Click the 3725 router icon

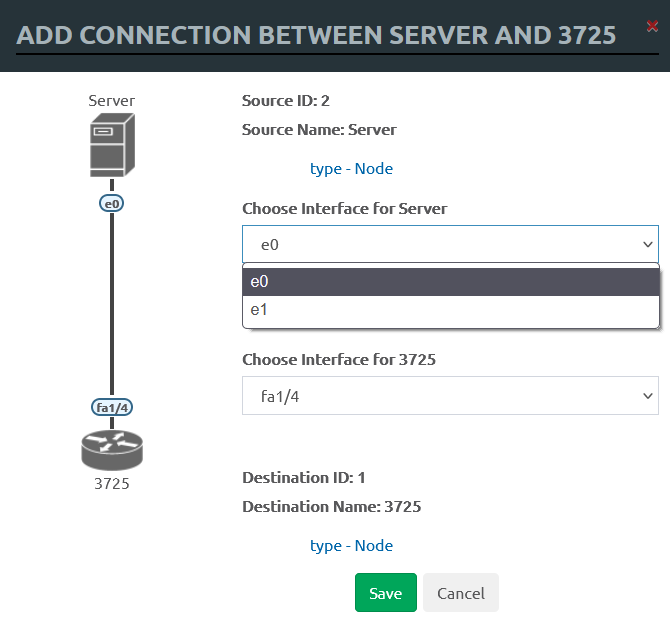111,449
